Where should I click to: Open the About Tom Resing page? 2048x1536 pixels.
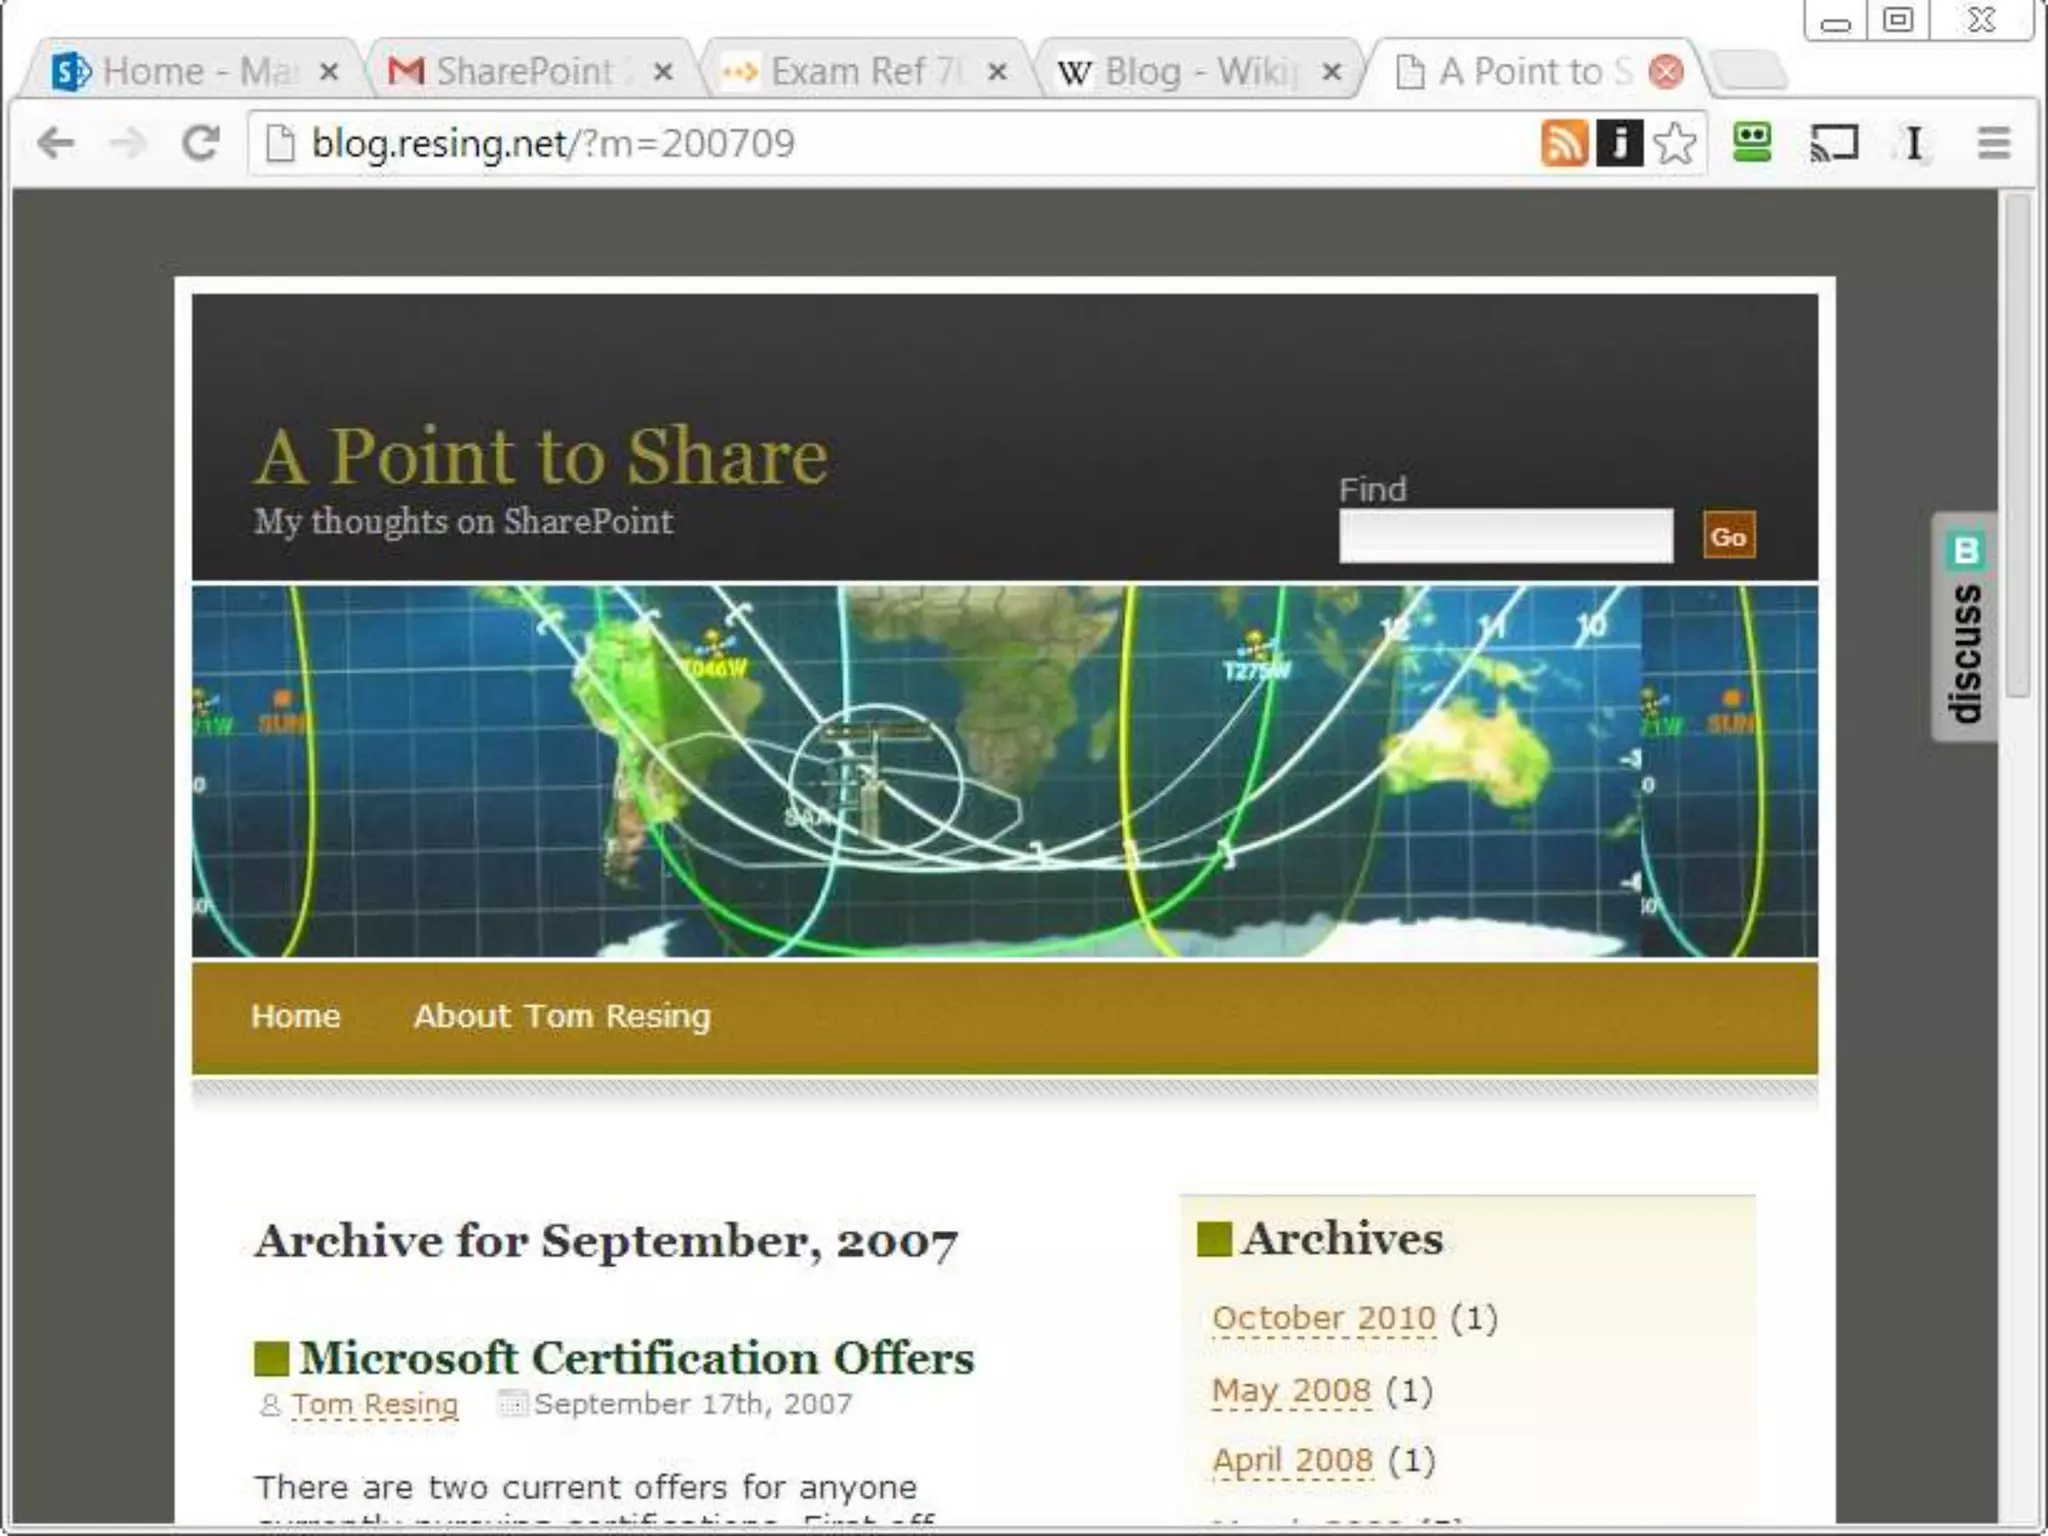[x=562, y=1016]
